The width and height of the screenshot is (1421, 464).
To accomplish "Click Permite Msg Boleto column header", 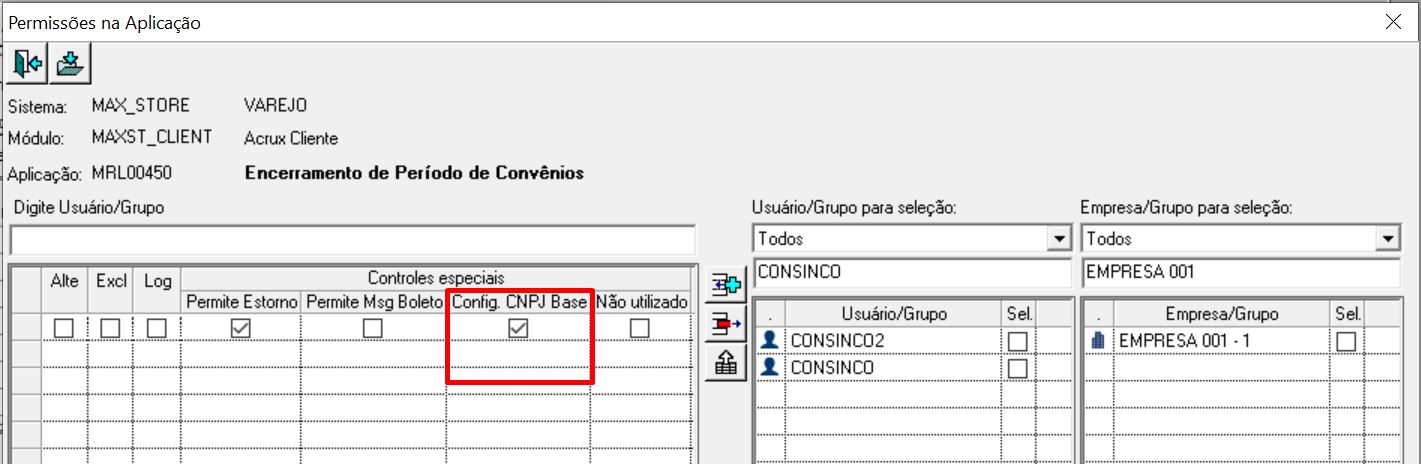I will tap(373, 301).
